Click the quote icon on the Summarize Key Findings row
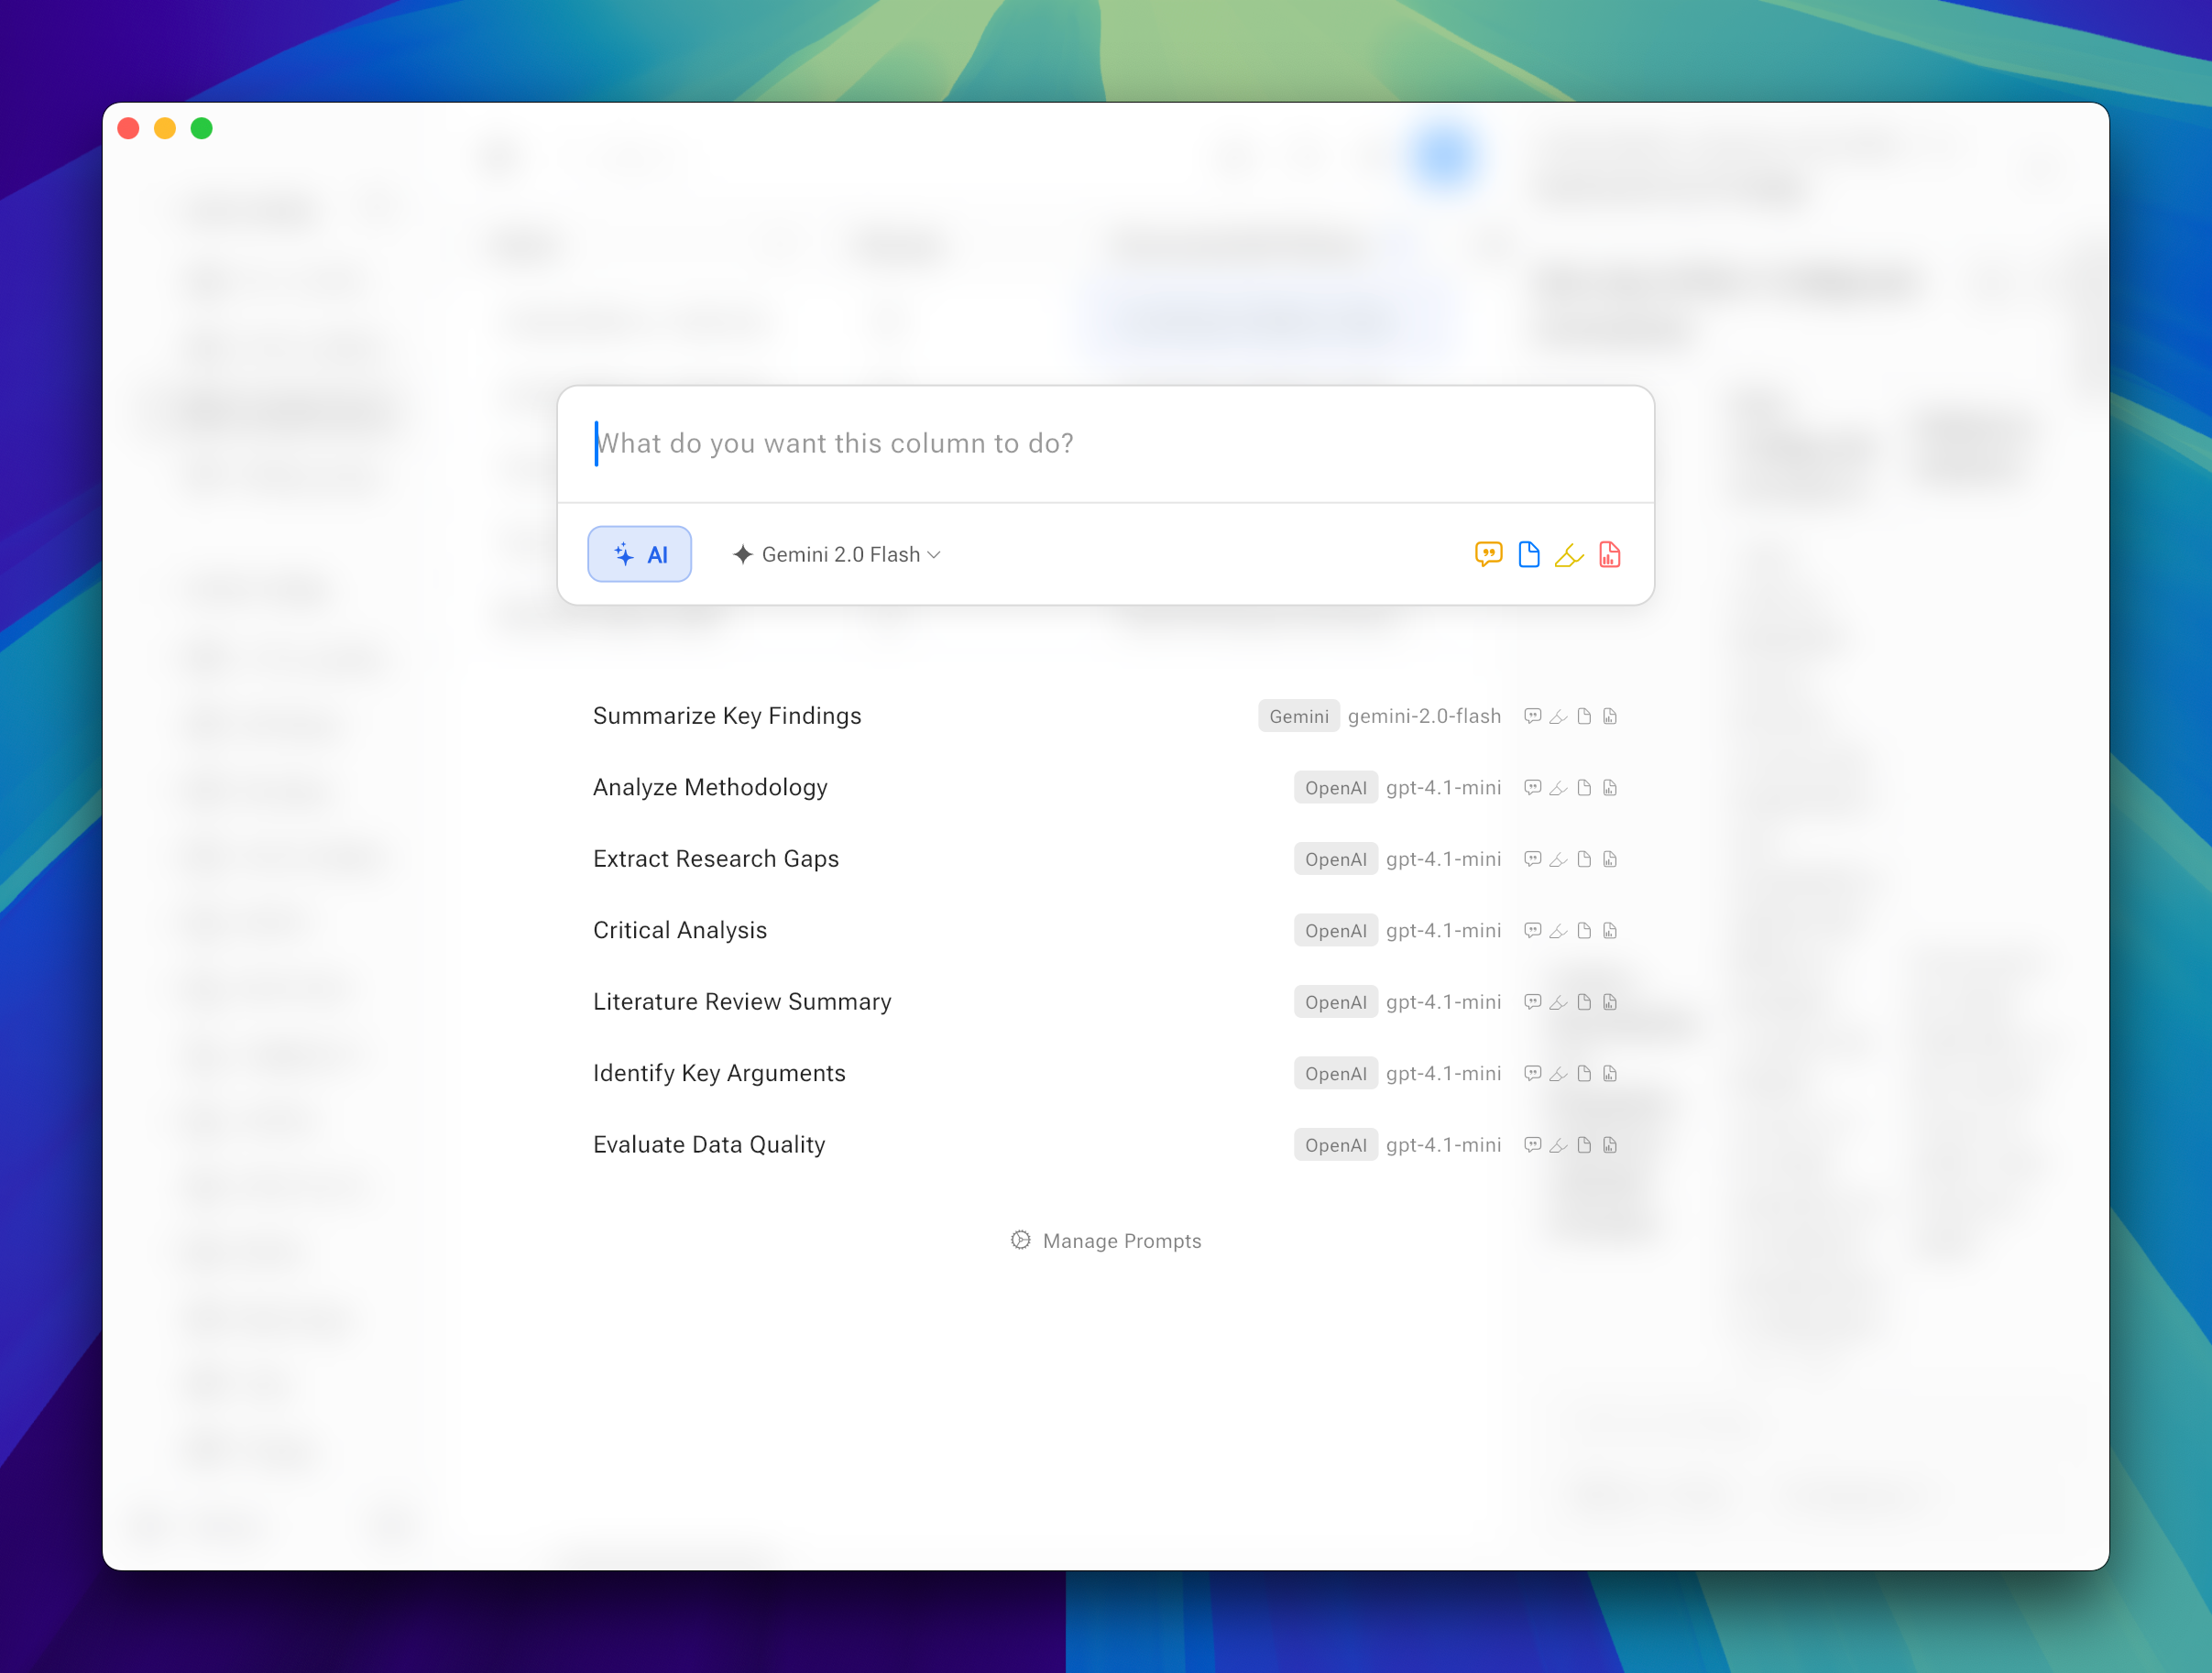Viewport: 2212px width, 1673px height. (x=1532, y=716)
